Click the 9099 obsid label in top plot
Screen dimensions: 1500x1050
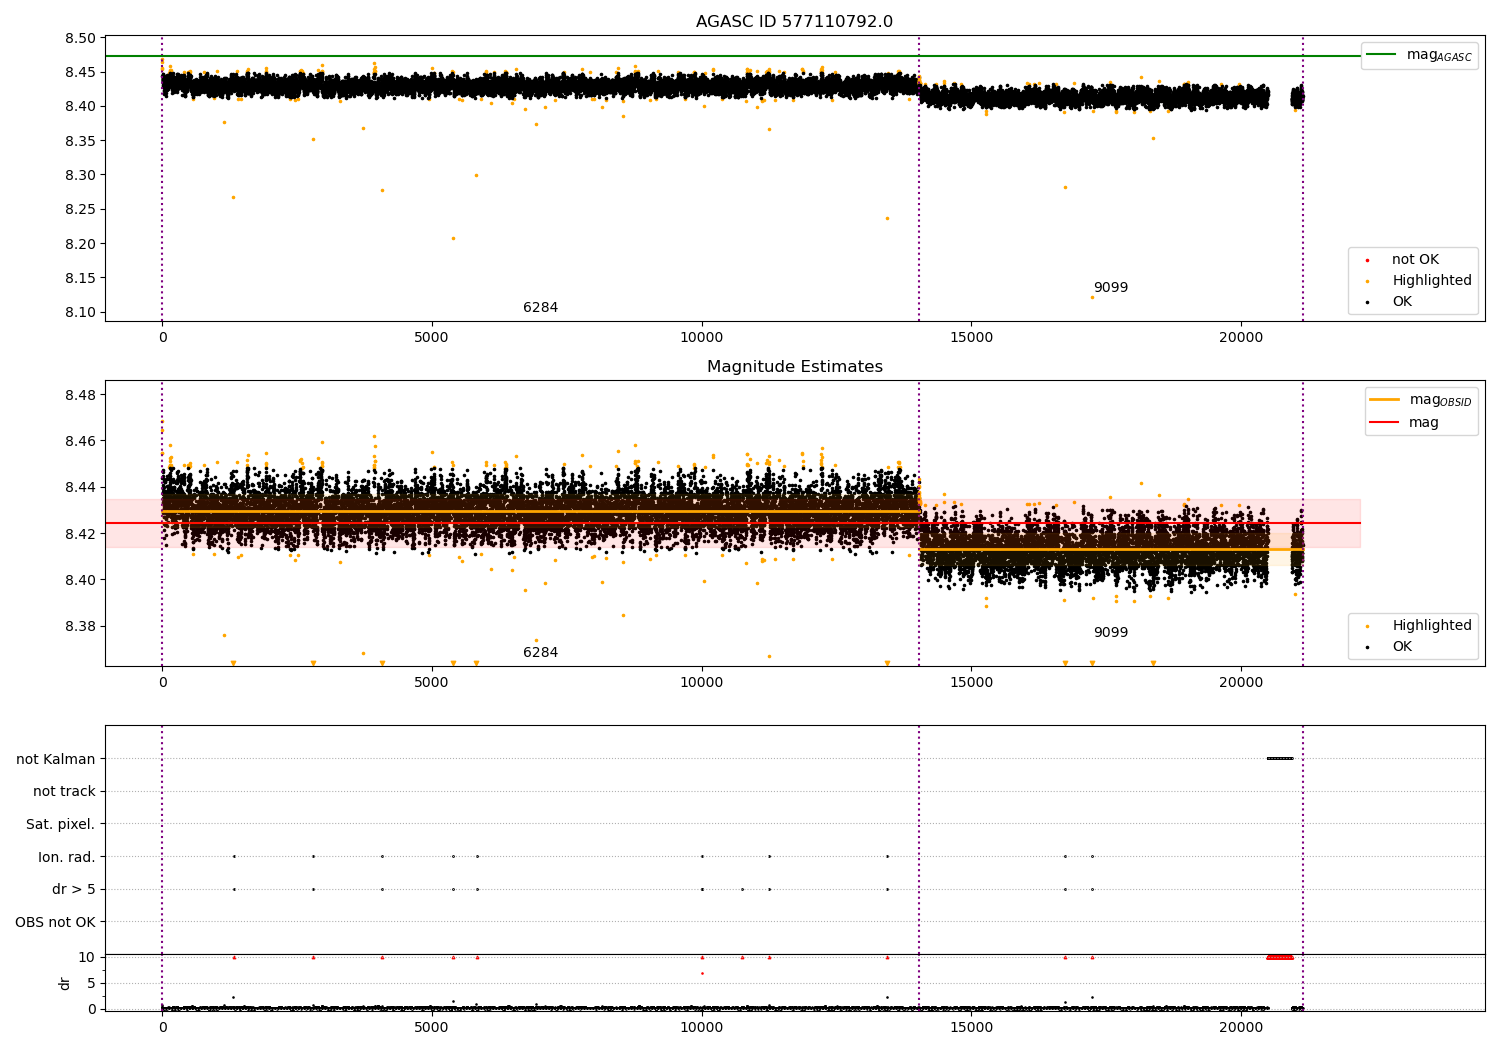tap(1110, 288)
